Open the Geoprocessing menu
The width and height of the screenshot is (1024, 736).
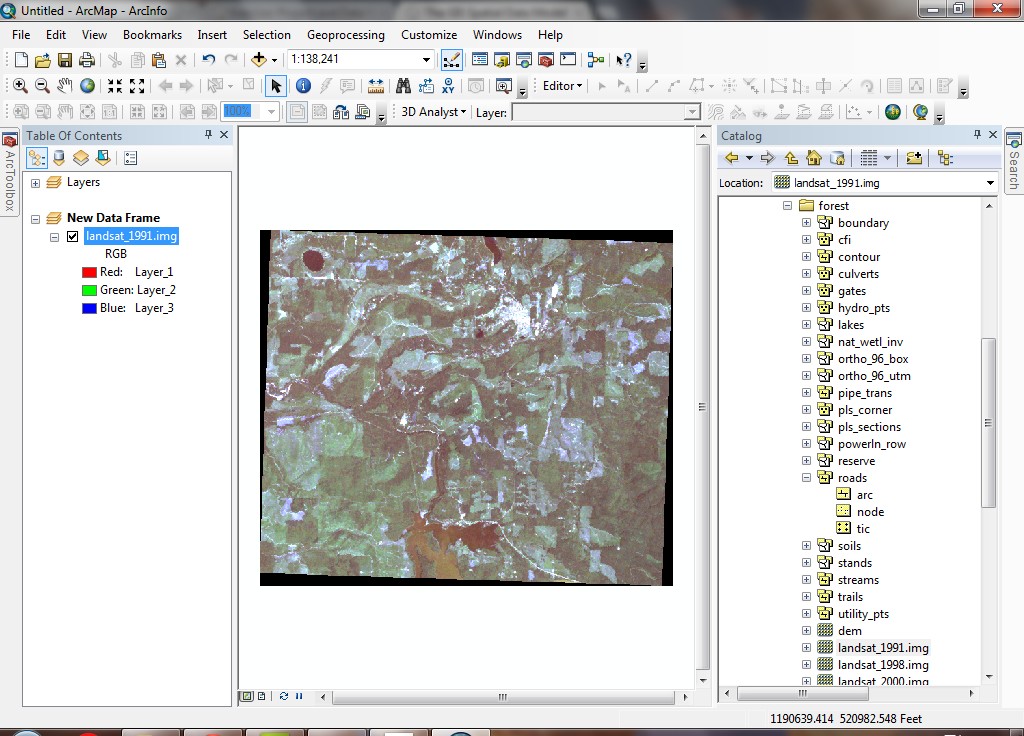(x=345, y=35)
